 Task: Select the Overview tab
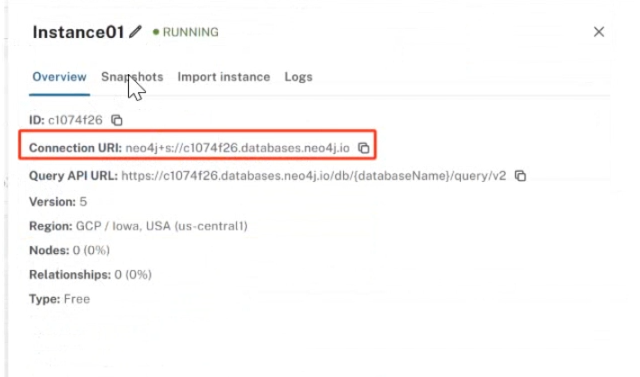click(x=60, y=77)
